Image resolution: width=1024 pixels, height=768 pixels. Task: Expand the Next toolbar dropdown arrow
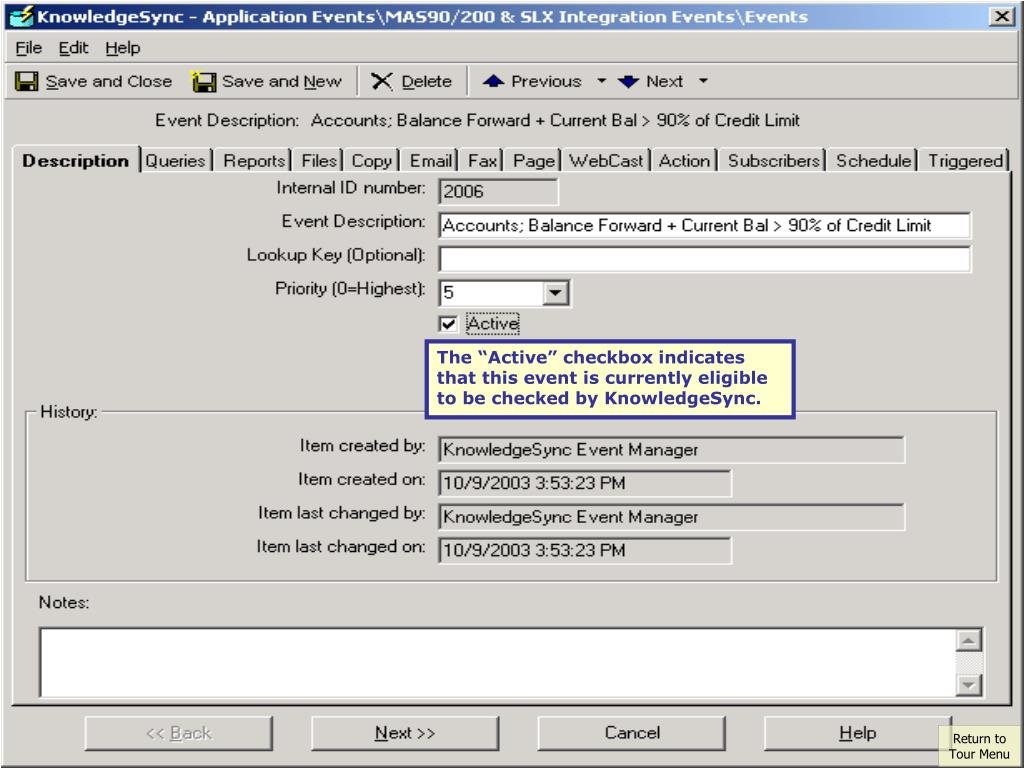click(703, 81)
